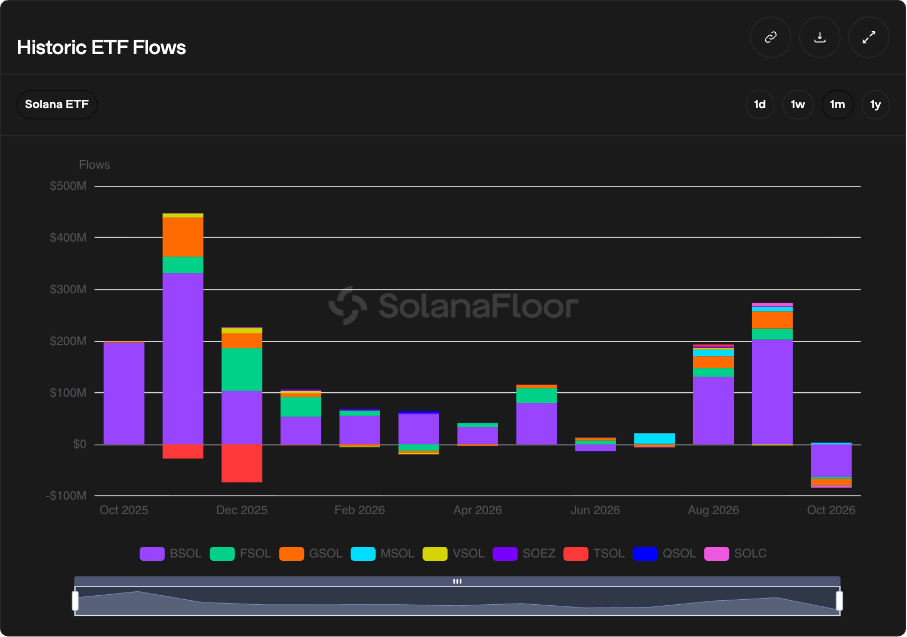Click the green FSOL segment in Dec 2025
The height and width of the screenshot is (637, 907).
(242, 370)
